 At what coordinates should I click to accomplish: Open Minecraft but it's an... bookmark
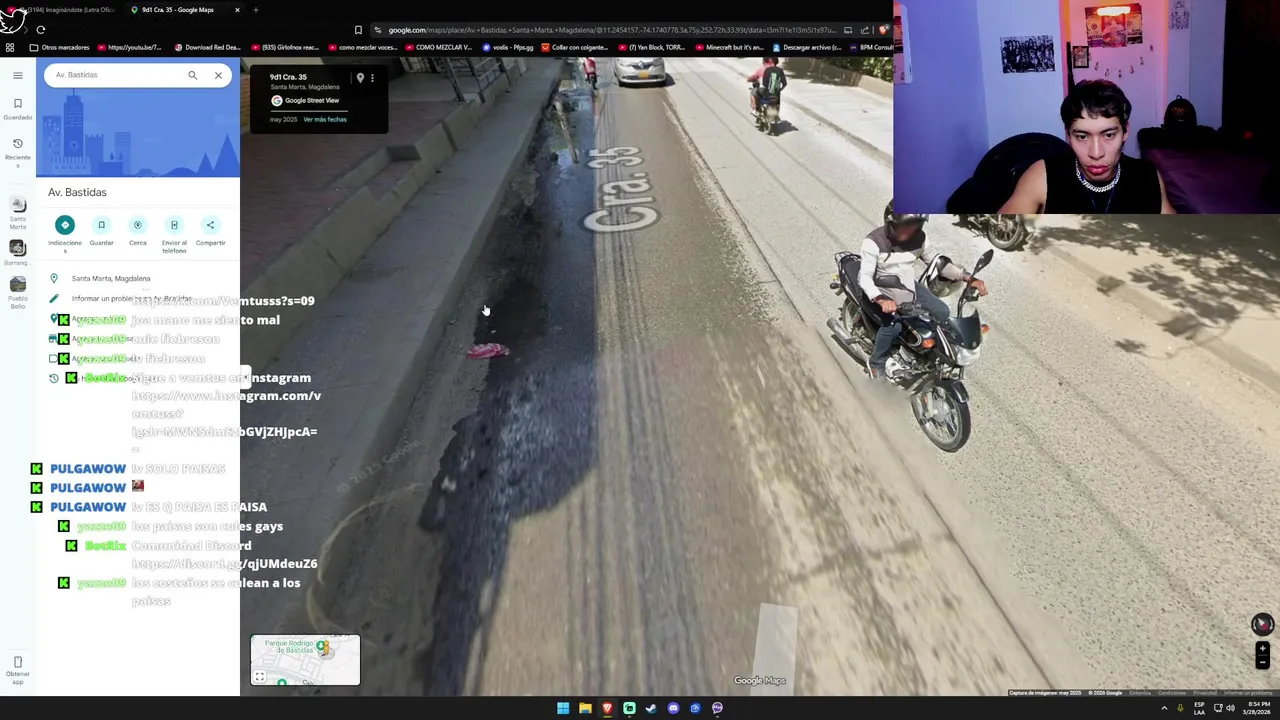point(728,47)
